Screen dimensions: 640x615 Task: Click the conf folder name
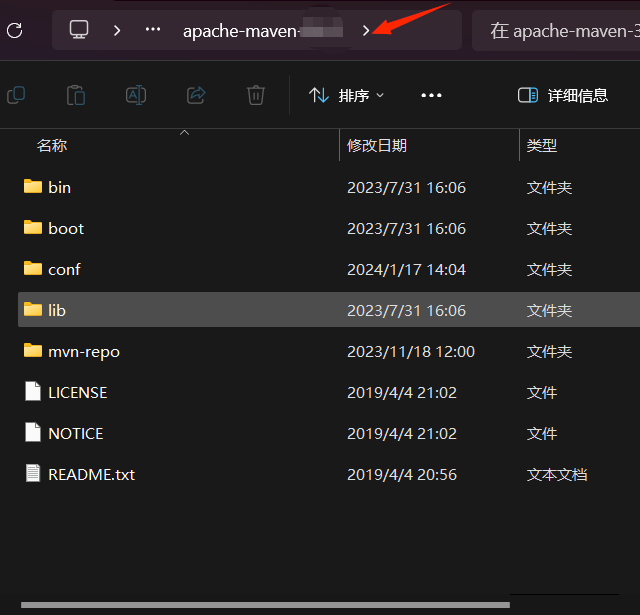64,270
